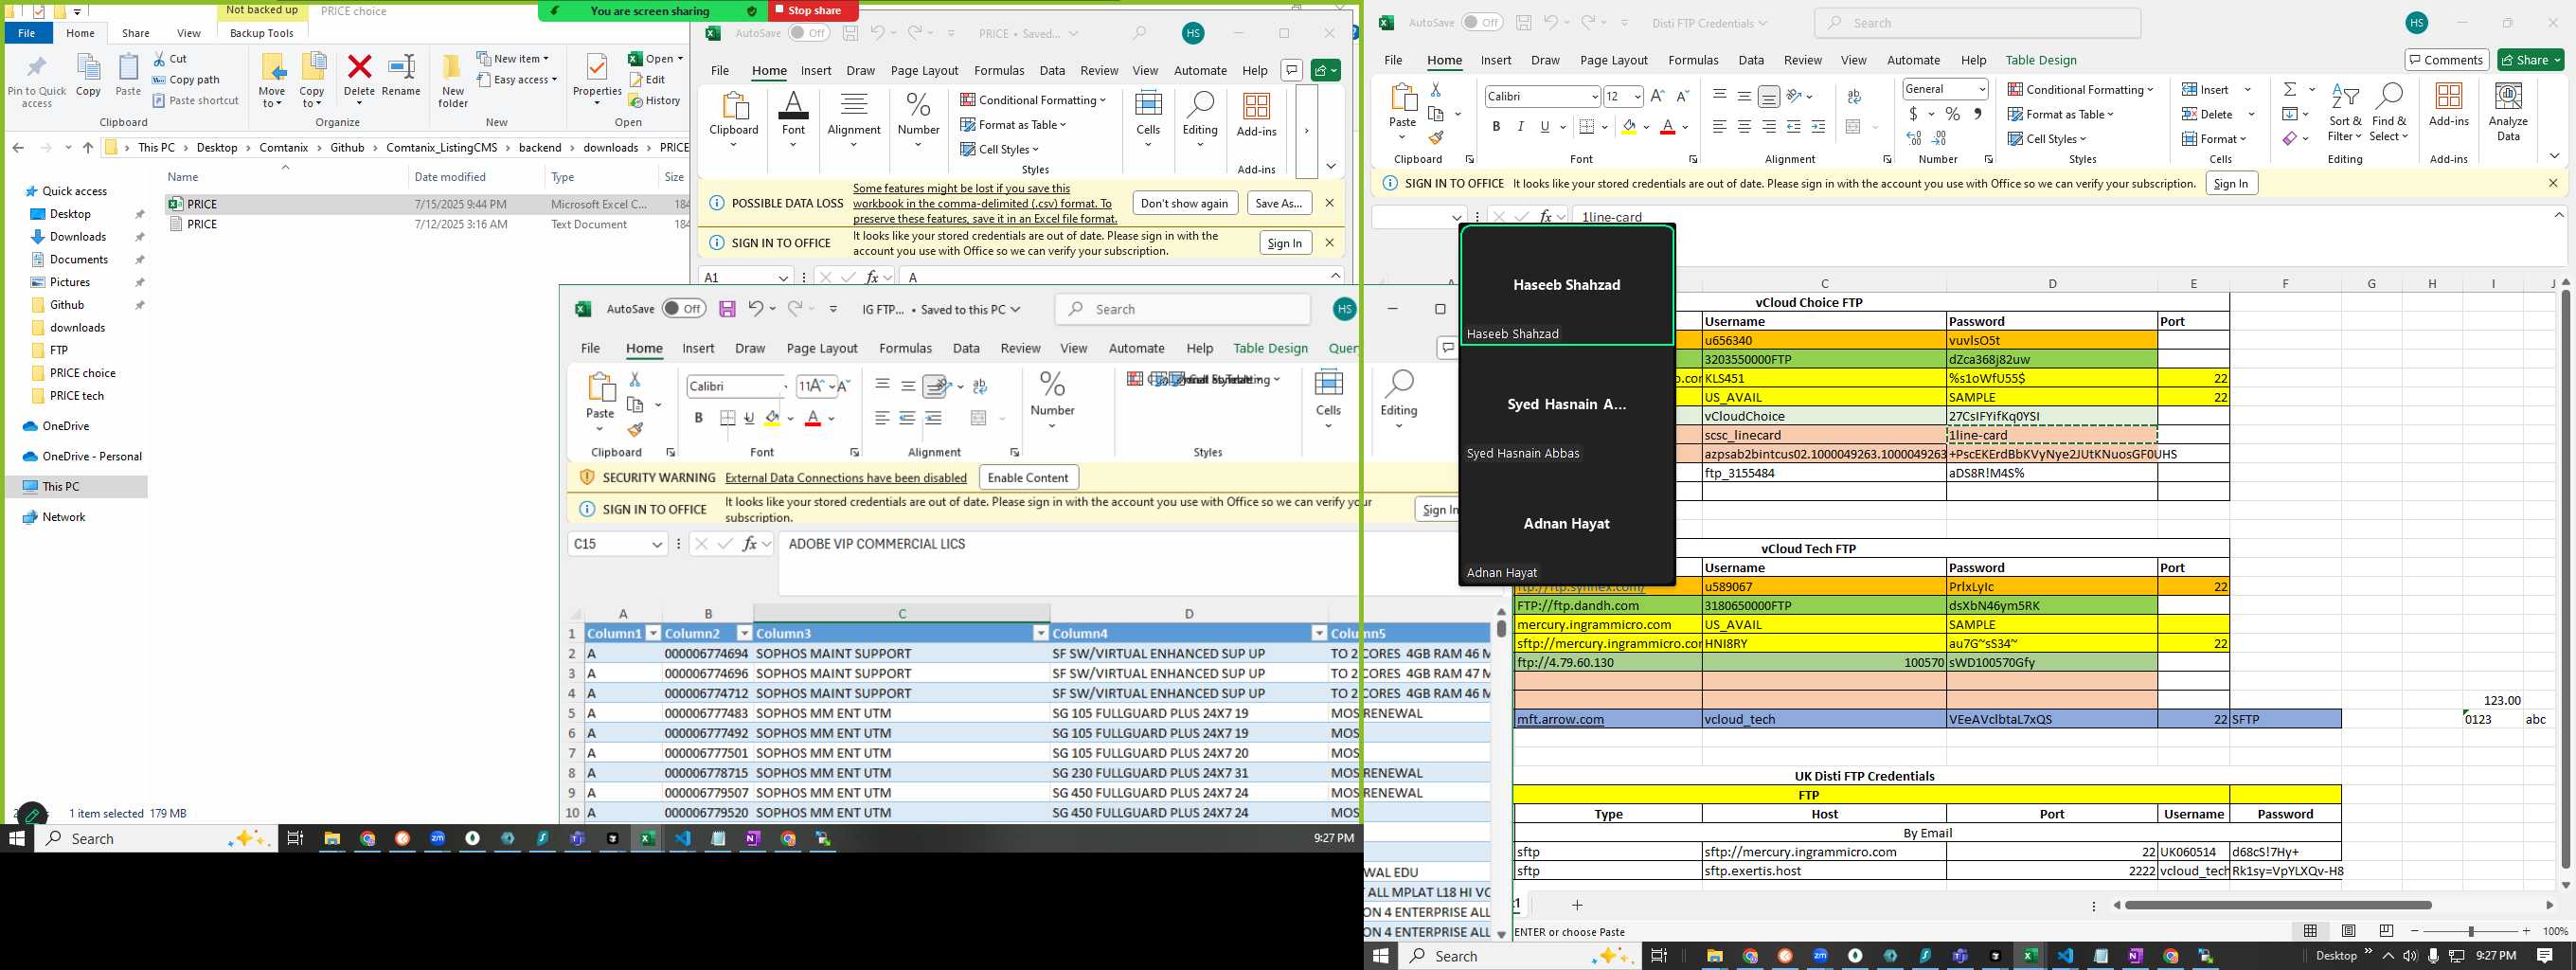Toggle Bold in Disti FTP Credentials ribbon
Screen dimensions: 2576x970
point(1496,127)
